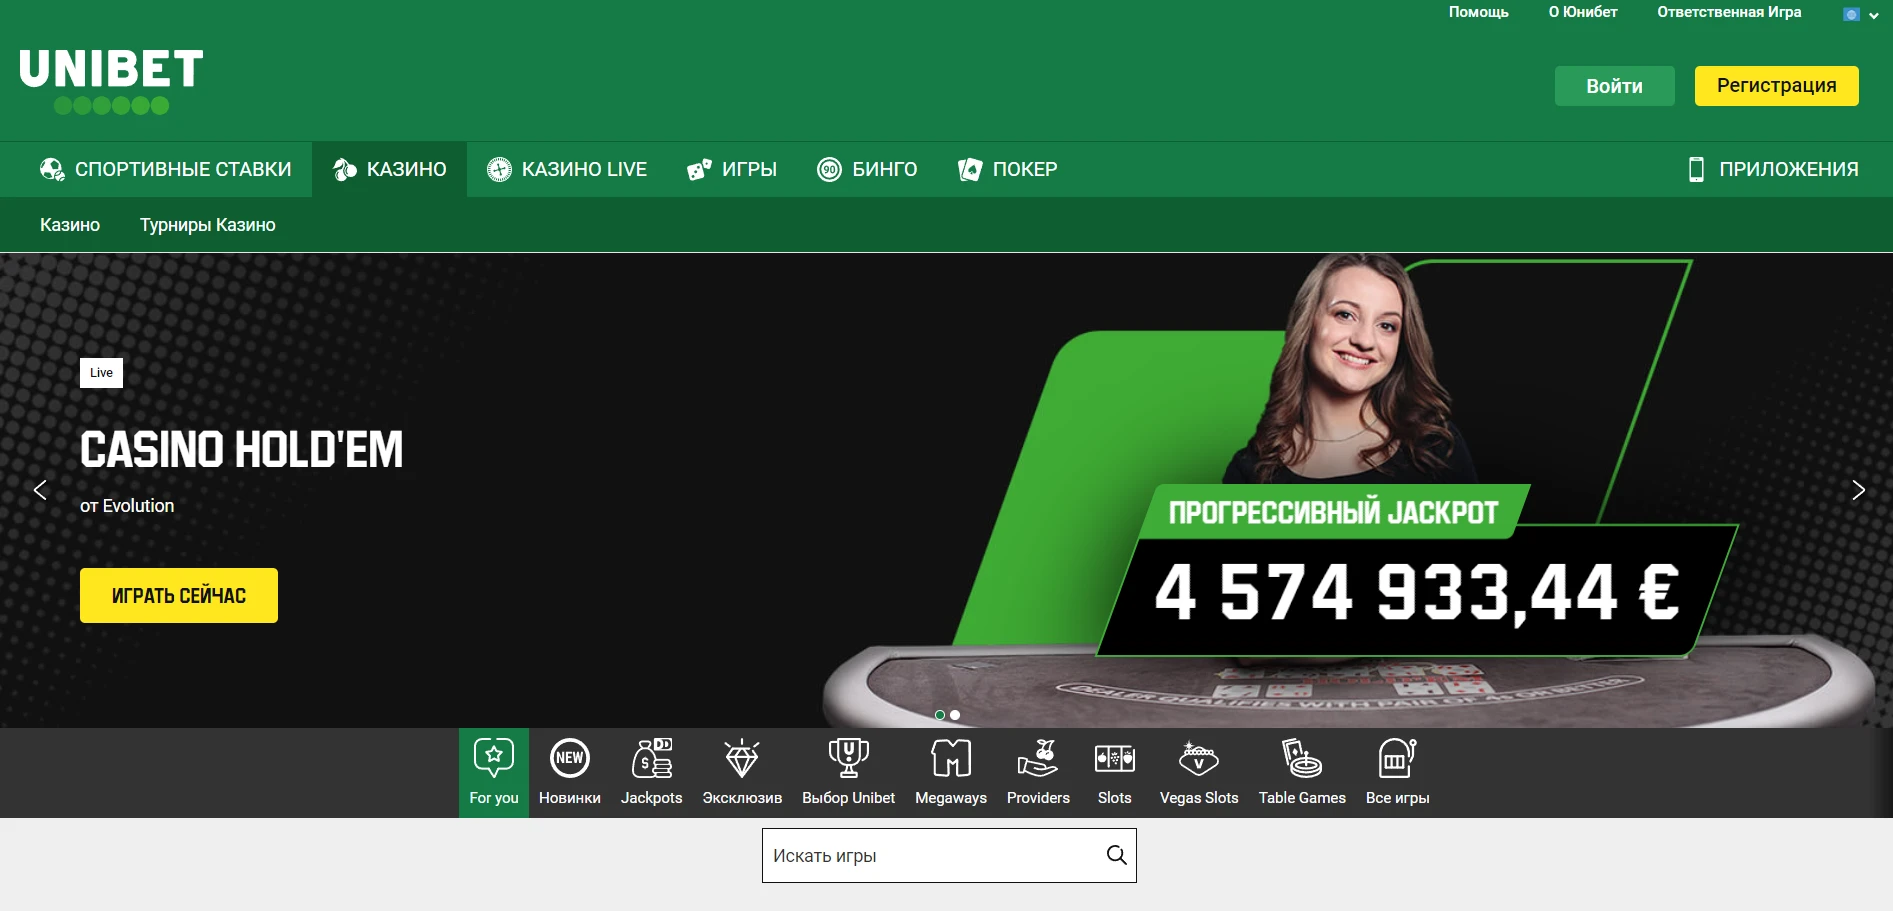The image size is (1893, 911).
Task: Click the Прогрессивный Jackpot label
Action: [1332, 512]
